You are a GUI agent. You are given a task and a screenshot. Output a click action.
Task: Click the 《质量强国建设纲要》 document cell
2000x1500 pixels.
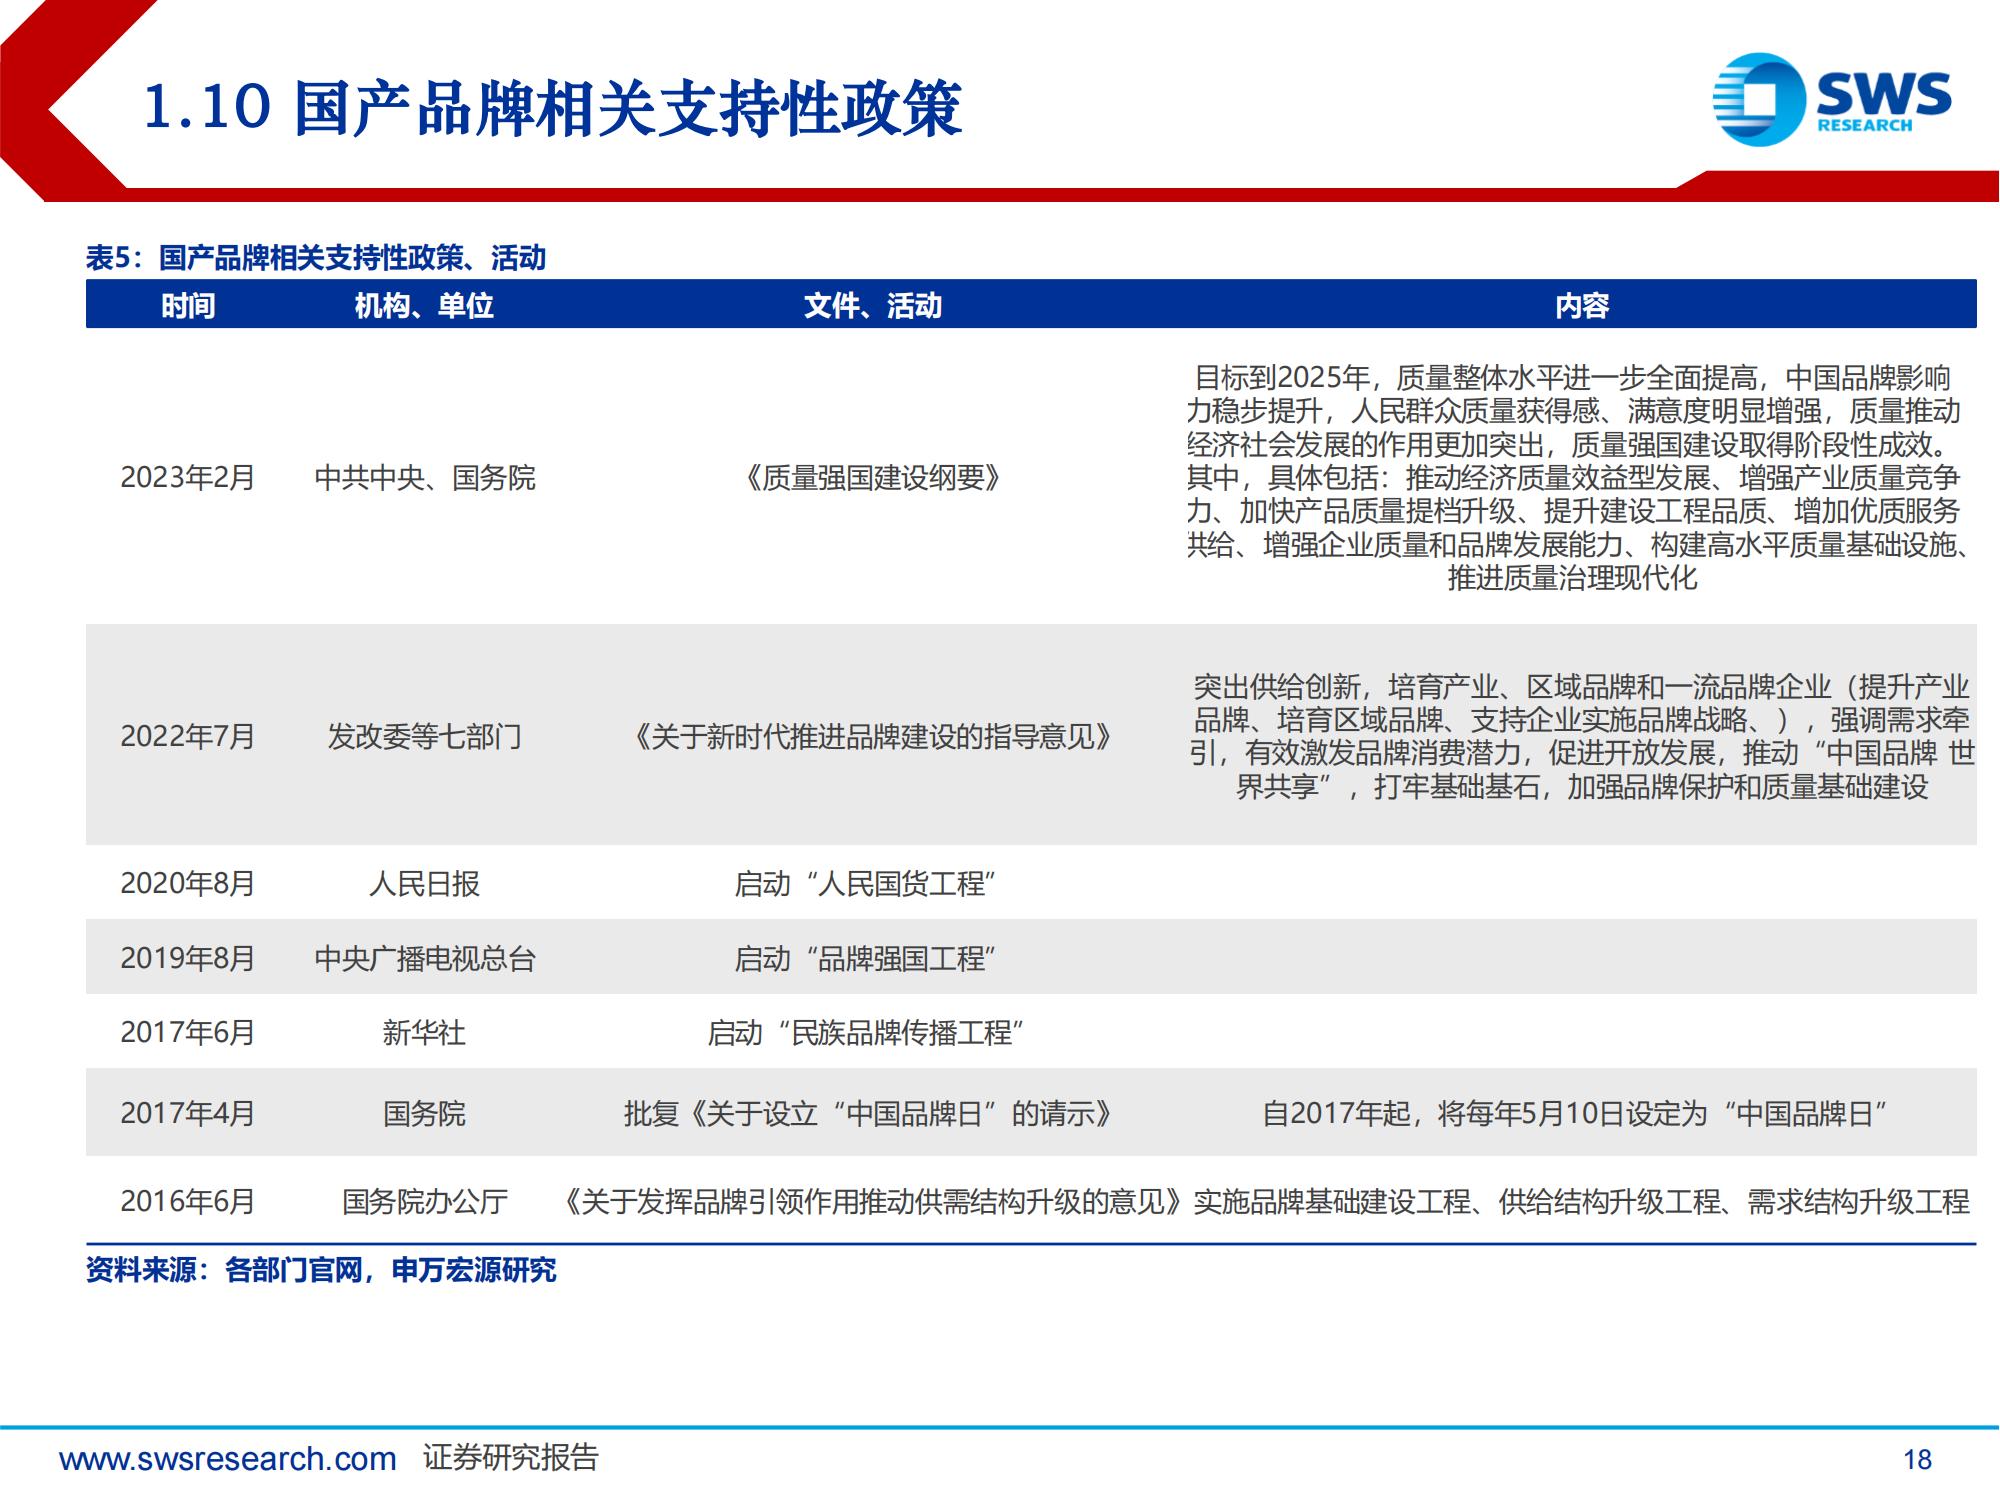click(x=872, y=478)
